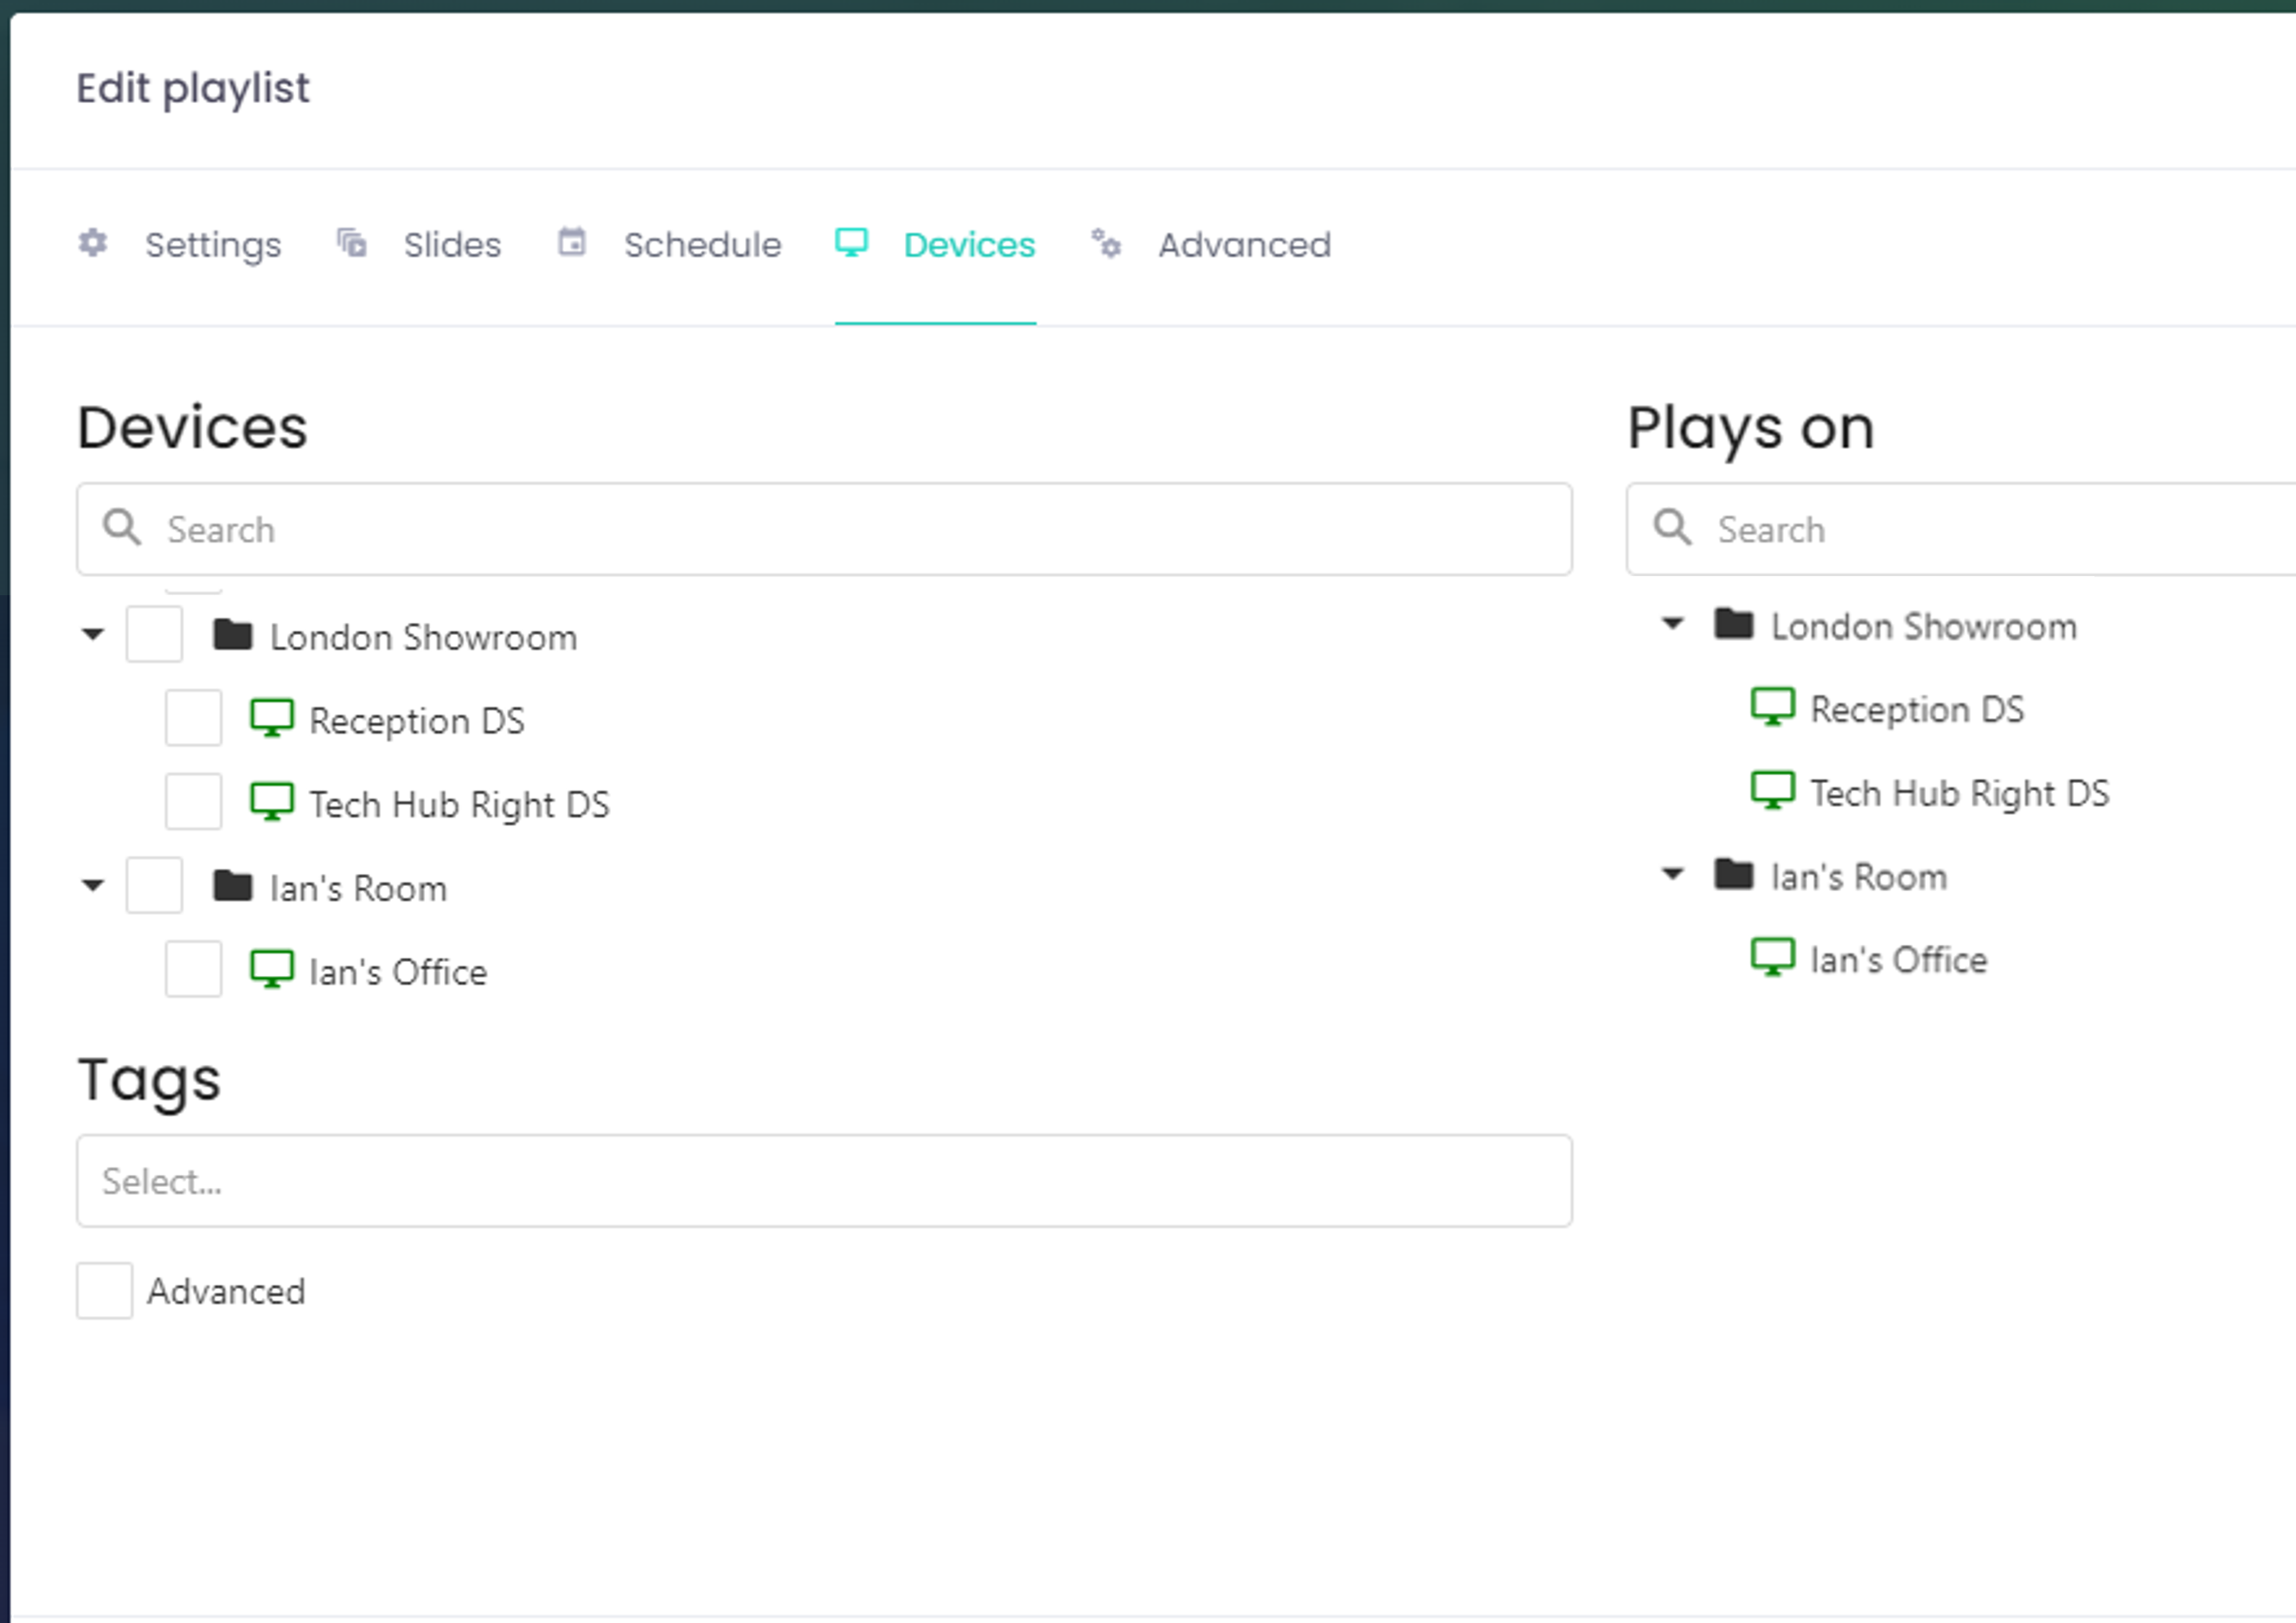The width and height of the screenshot is (2296, 1623).
Task: Click Tech Hub Right DS monitor icon in Devices list
Action: (x=272, y=802)
